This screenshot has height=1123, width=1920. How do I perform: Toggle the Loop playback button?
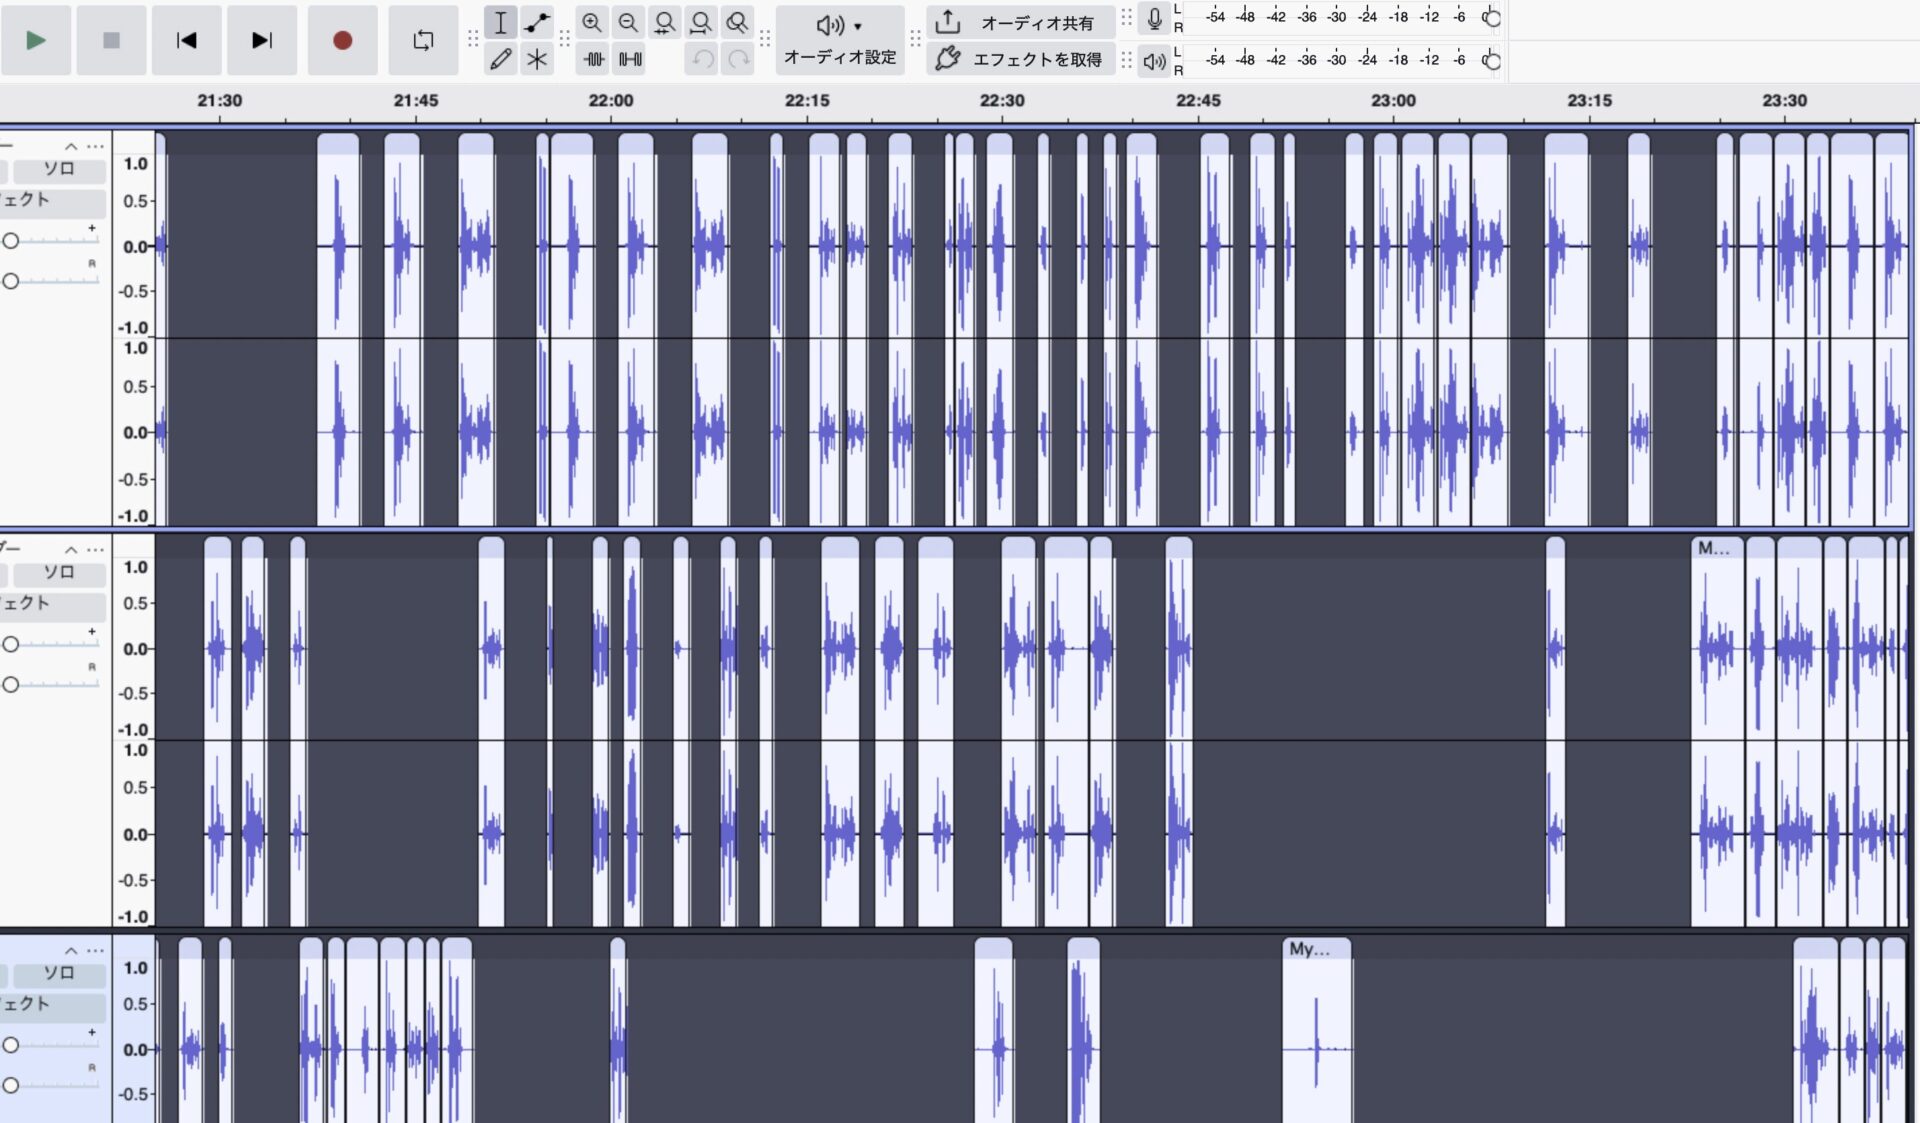coord(423,40)
